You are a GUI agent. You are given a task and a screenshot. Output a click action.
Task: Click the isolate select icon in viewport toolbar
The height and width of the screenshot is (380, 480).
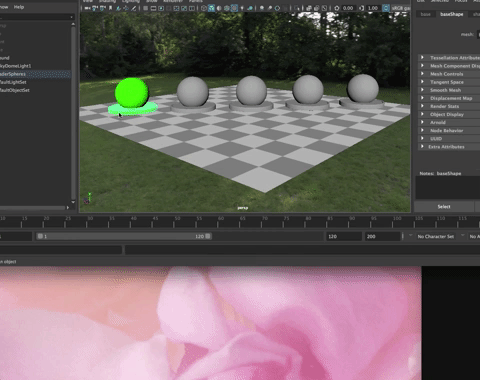pos(297,8)
